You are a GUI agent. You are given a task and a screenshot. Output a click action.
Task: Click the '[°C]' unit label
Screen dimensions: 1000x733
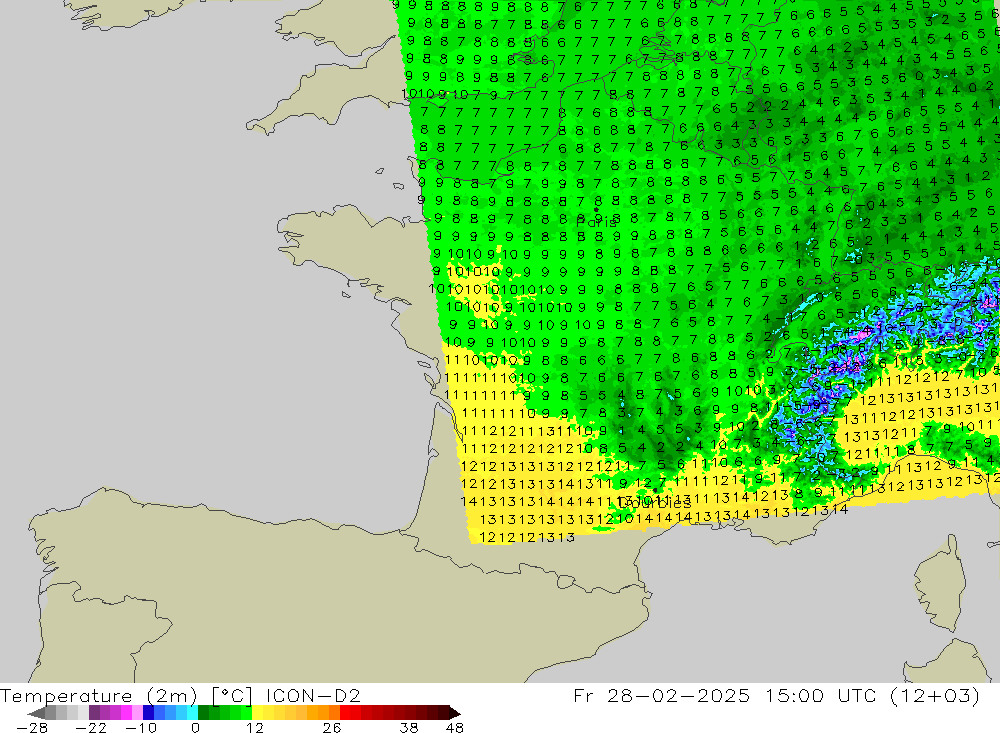(x=232, y=695)
